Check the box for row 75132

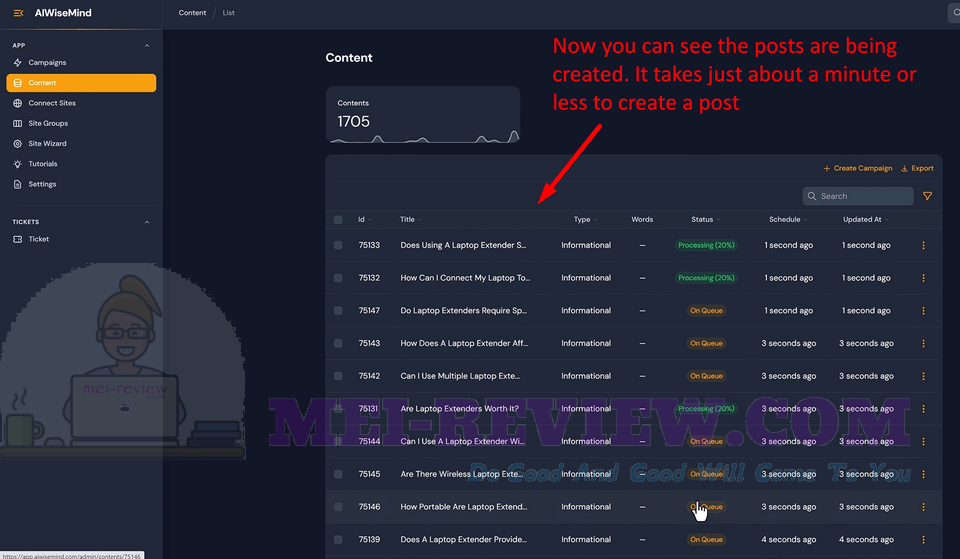tap(338, 278)
